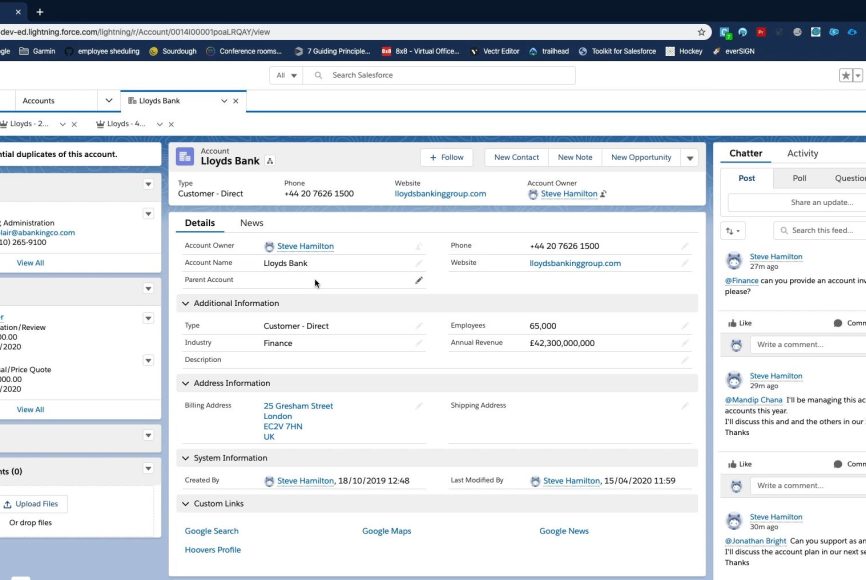Open the more actions dropdown beside New Opportunity
866x580 pixels.
point(689,158)
